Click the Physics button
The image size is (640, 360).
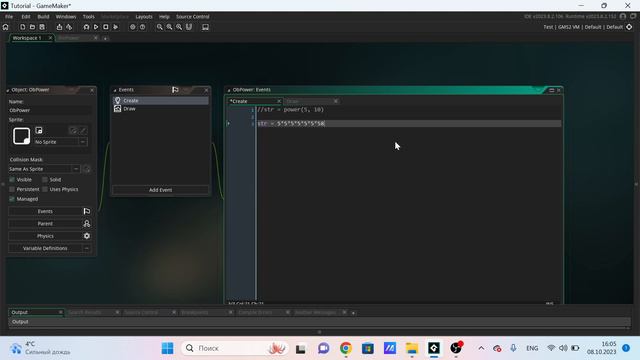[45, 236]
